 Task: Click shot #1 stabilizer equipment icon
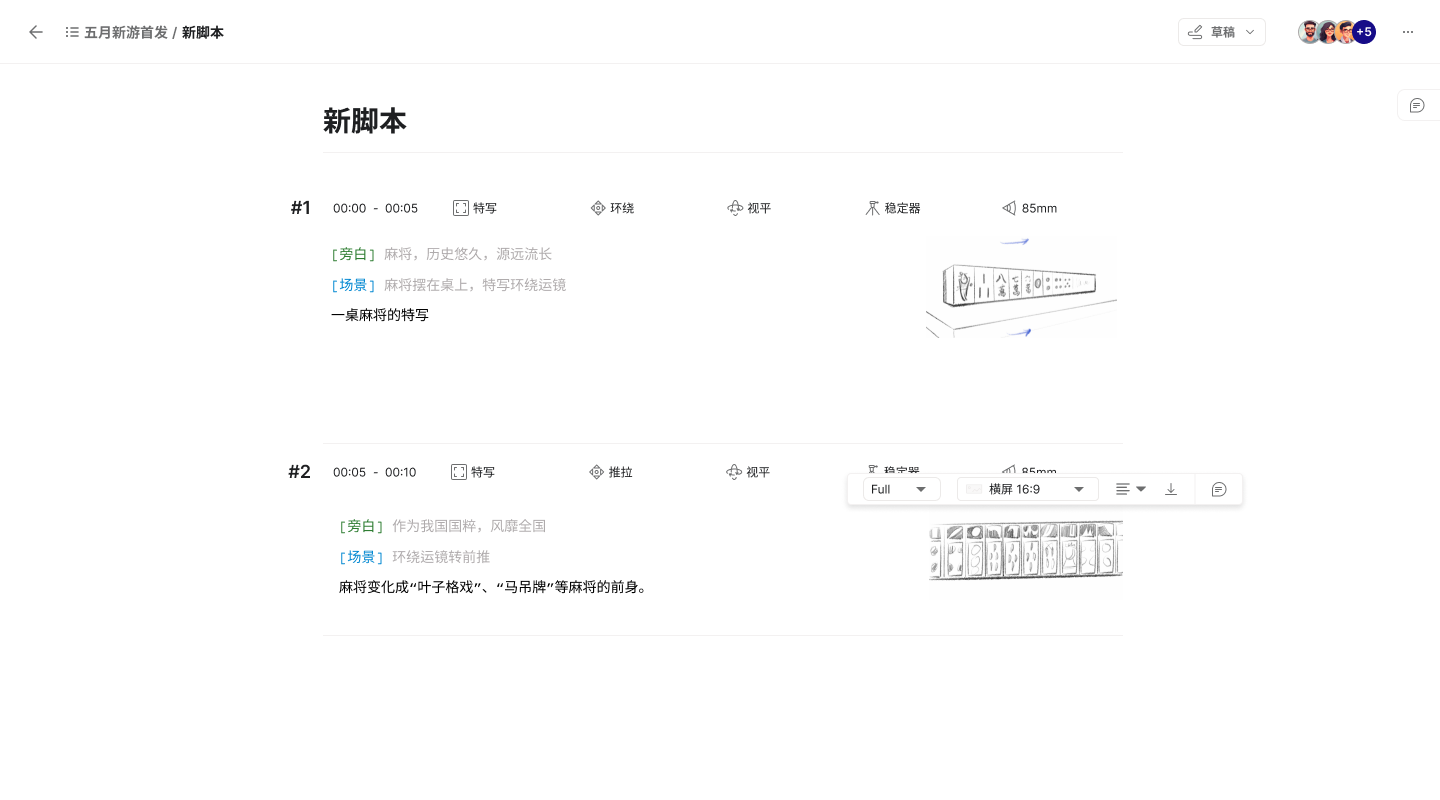pyautogui.click(x=872, y=208)
